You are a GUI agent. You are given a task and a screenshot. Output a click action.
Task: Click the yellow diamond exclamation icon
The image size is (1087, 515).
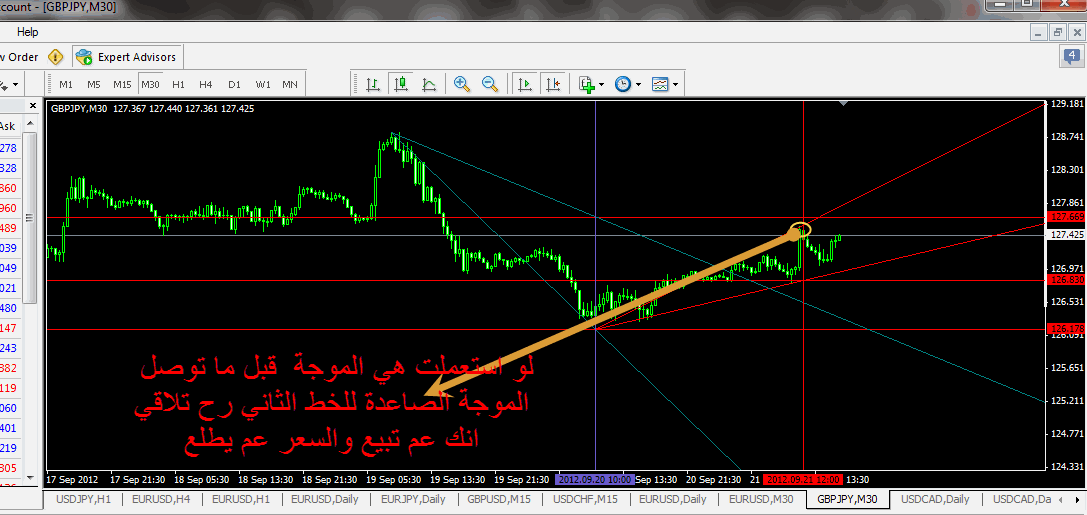pyautogui.click(x=55, y=57)
